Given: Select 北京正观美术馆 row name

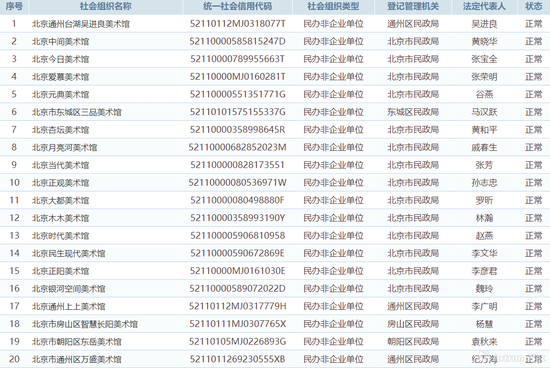Looking at the screenshot, I should tap(61, 182).
